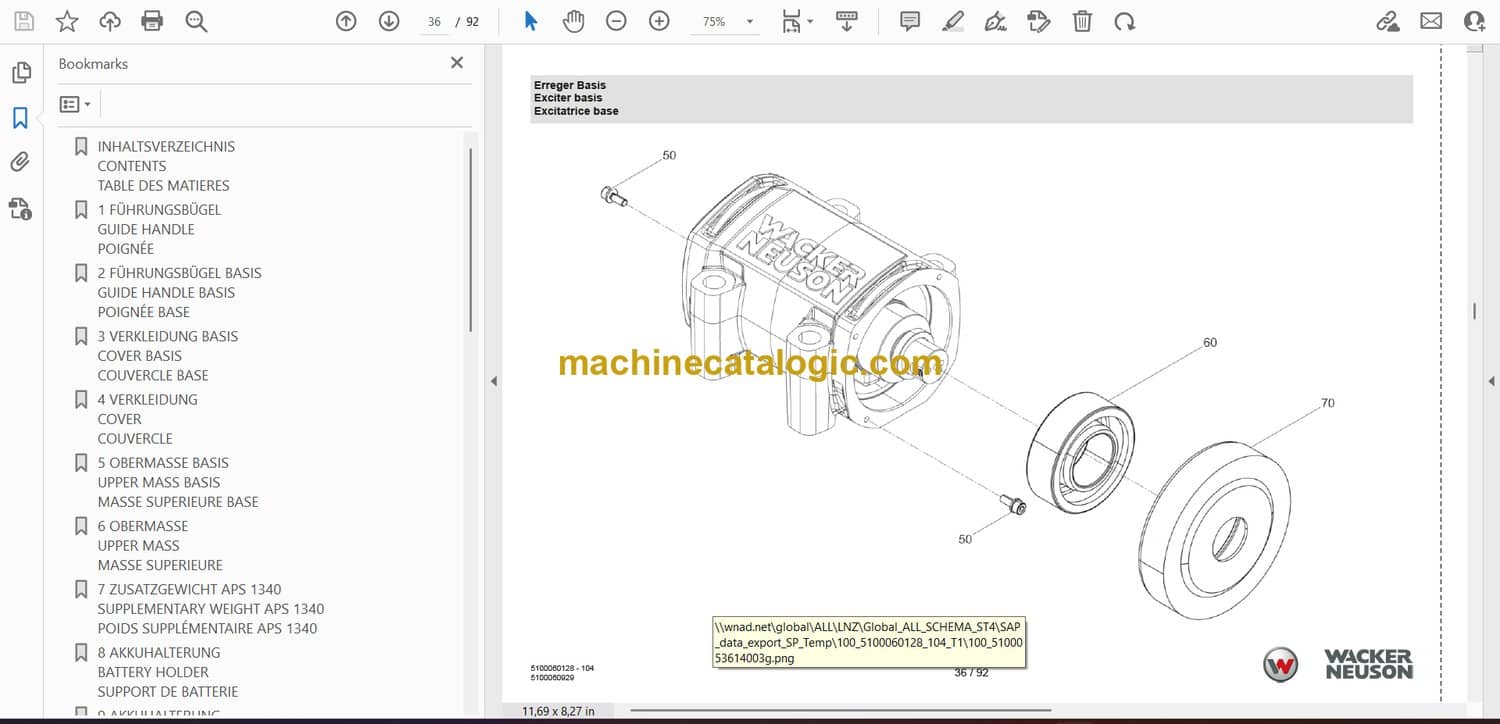Screen dimensions: 1500x724
Task: Open the Page Thumbnails panel
Action: (21, 73)
